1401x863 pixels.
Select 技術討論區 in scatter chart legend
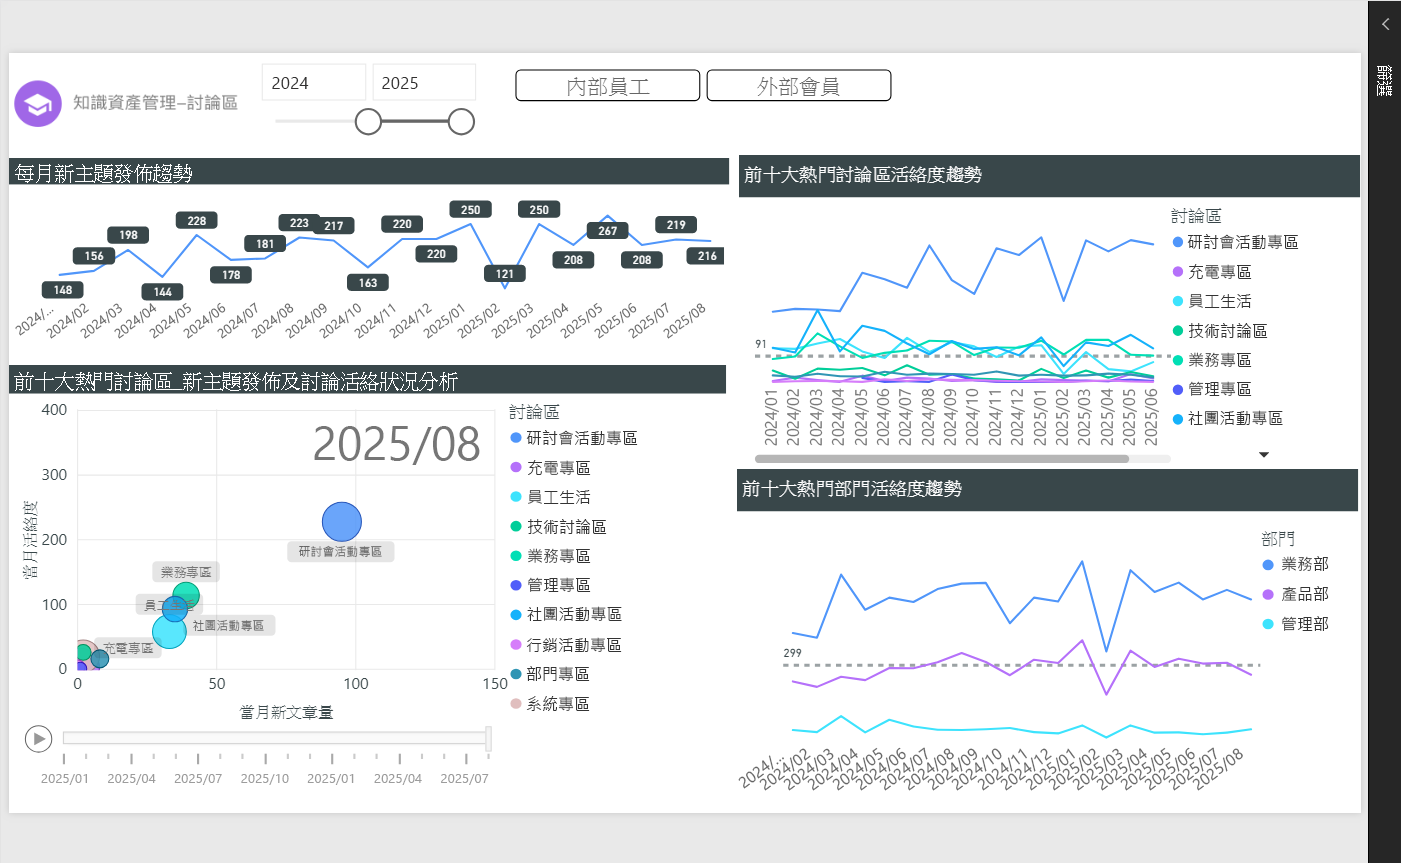pyautogui.click(x=559, y=527)
